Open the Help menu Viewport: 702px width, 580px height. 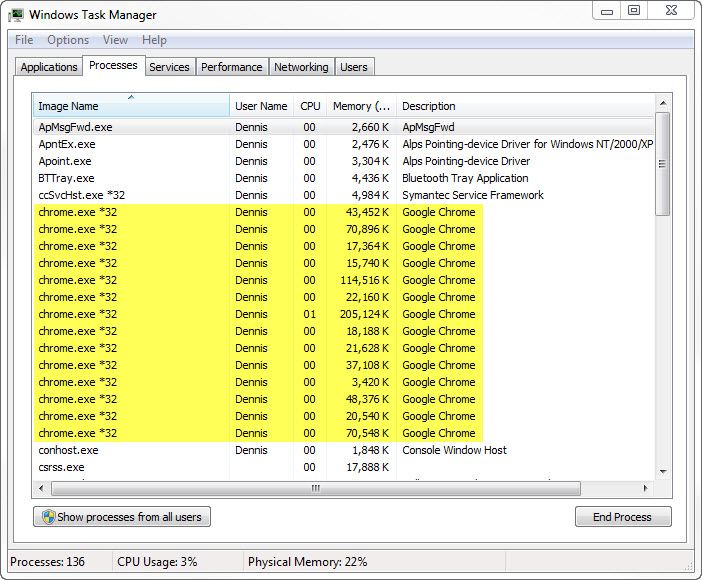(x=154, y=40)
